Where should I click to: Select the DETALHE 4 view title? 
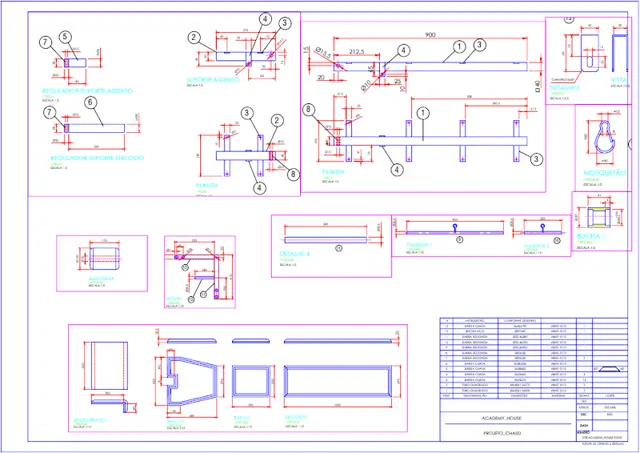pyautogui.click(x=295, y=254)
